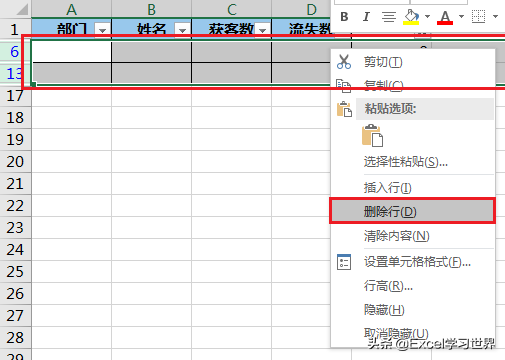Click cell C in row 6
This screenshot has width=505, height=360.
[231, 51]
